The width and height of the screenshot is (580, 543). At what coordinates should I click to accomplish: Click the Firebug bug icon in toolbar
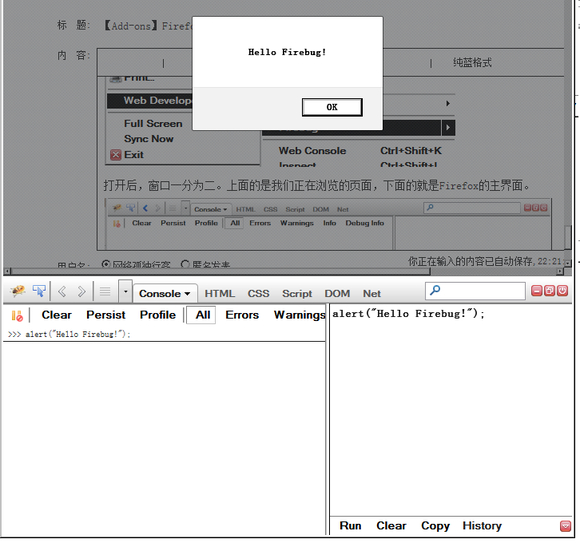click(x=17, y=291)
